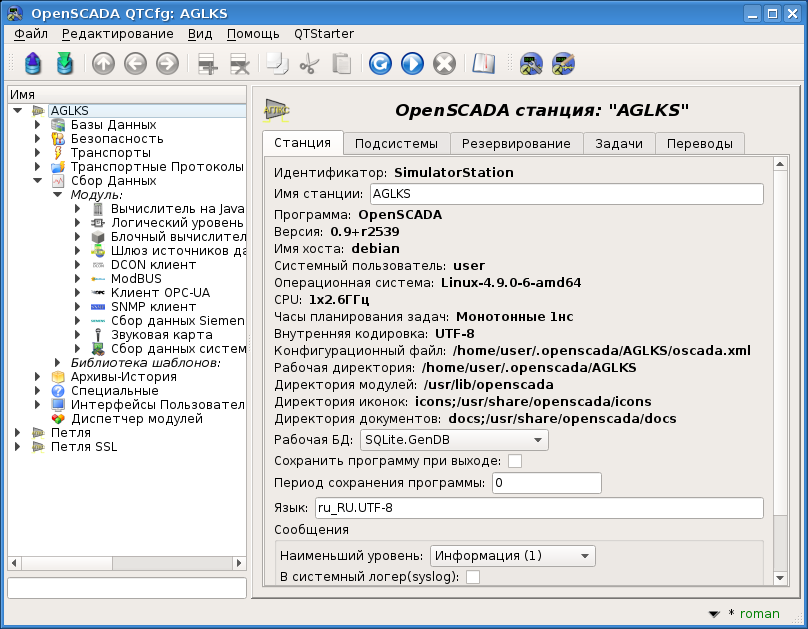The width and height of the screenshot is (808, 629).
Task: Collapse the Модуль: tree branch
Action: coord(58,195)
